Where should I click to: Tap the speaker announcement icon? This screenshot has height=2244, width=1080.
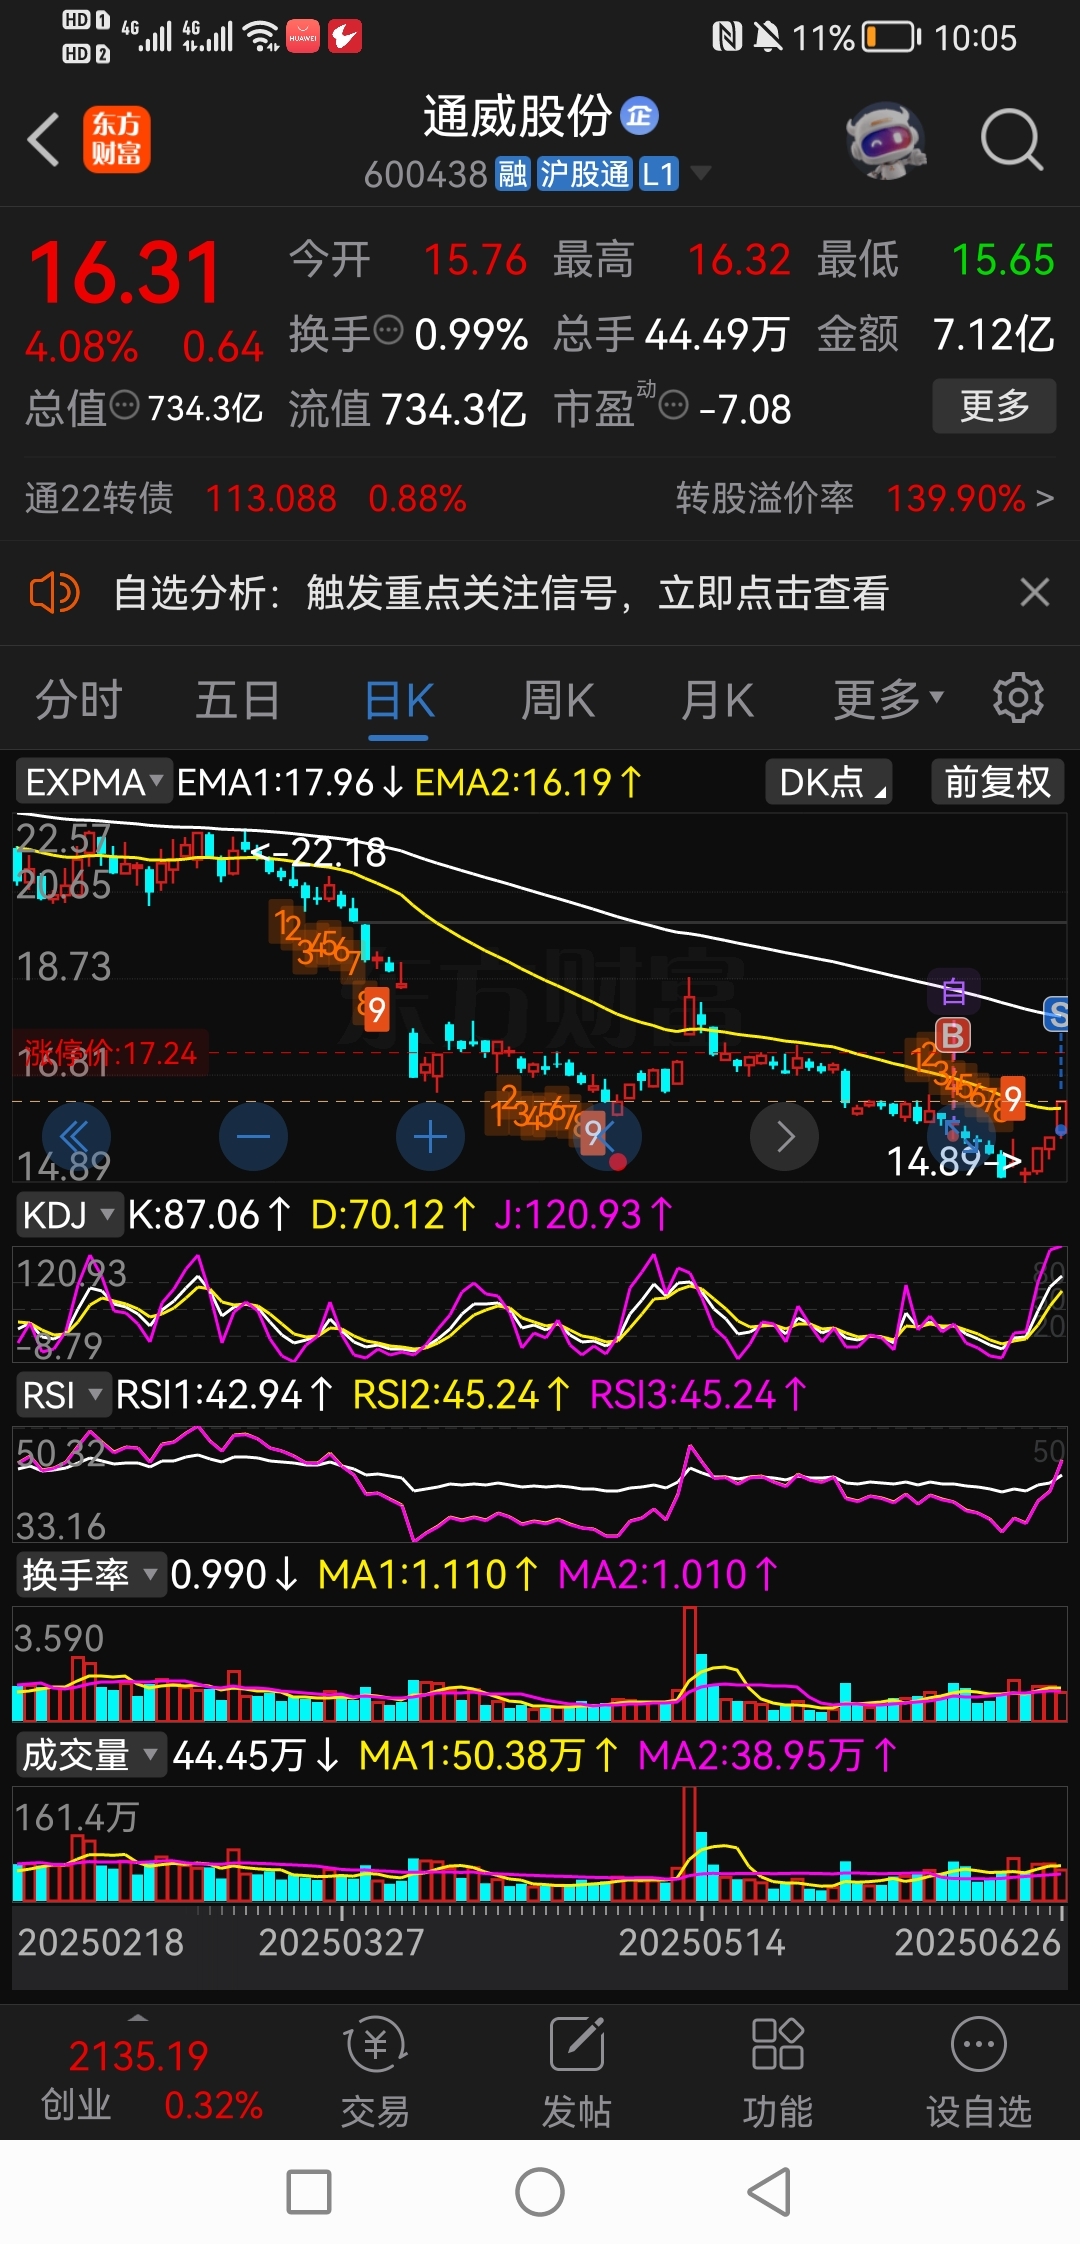(x=54, y=593)
